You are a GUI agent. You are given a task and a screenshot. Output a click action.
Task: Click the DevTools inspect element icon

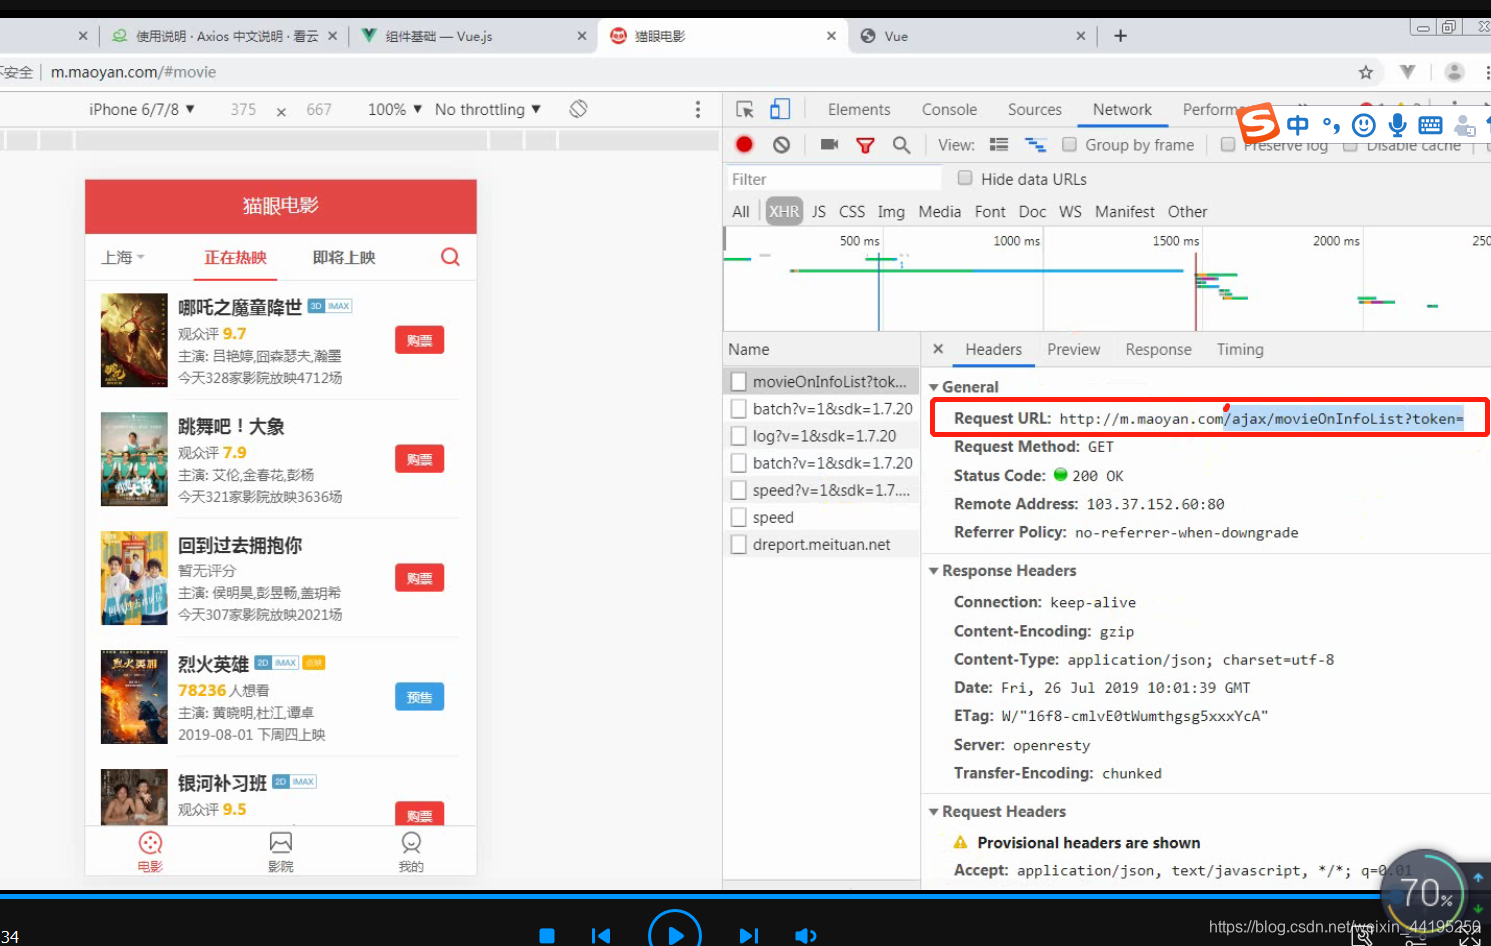(x=745, y=110)
